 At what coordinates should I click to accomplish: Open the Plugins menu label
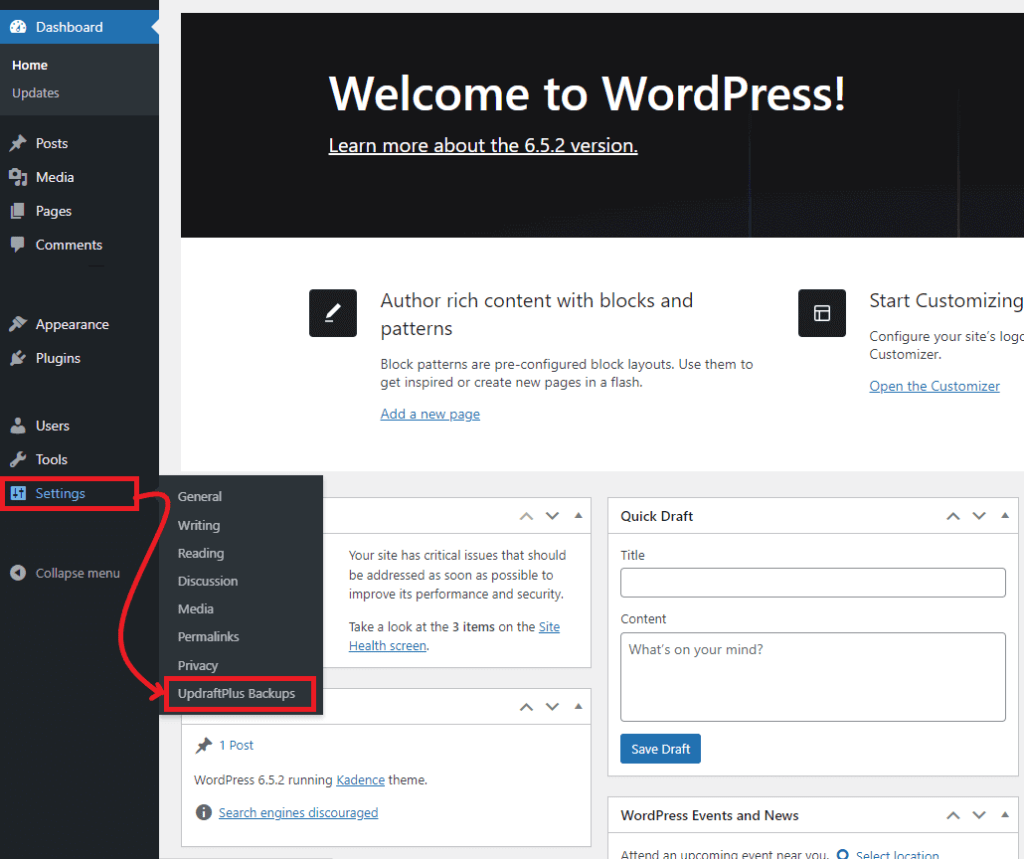click(58, 358)
